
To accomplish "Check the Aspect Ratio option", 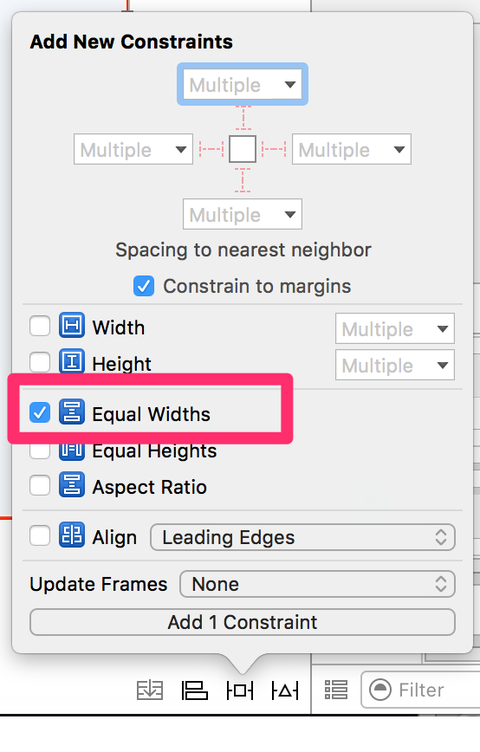I will tap(39, 485).
